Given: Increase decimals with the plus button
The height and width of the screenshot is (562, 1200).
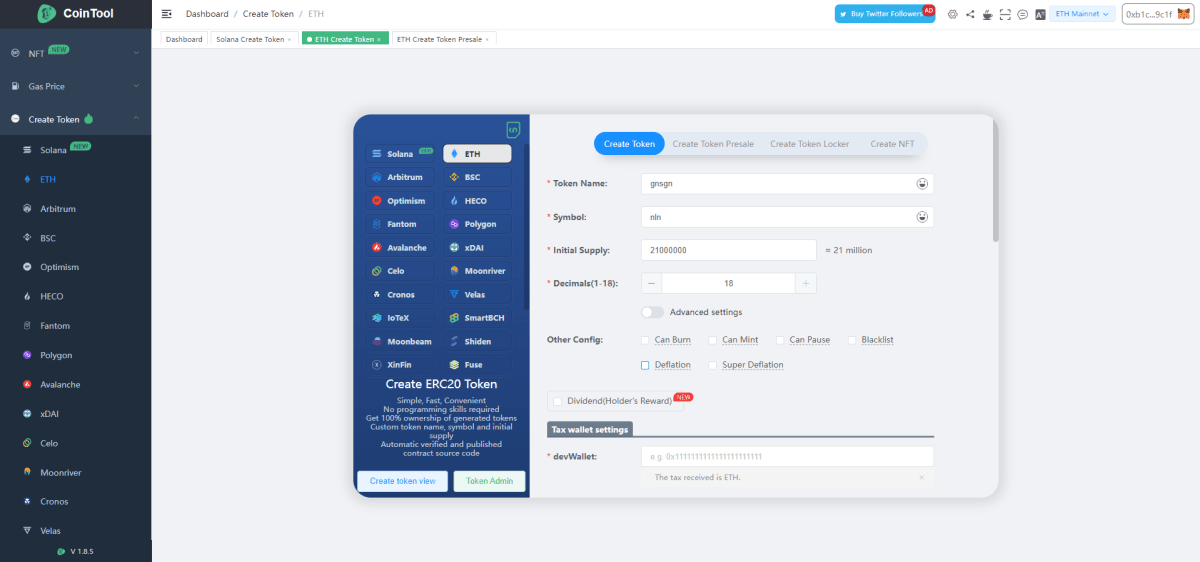Looking at the screenshot, I should coord(806,283).
